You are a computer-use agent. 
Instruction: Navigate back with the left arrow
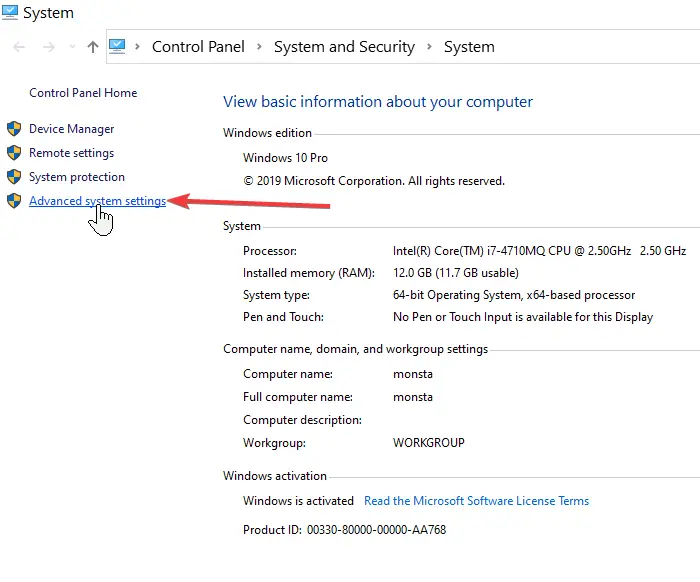pos(19,46)
